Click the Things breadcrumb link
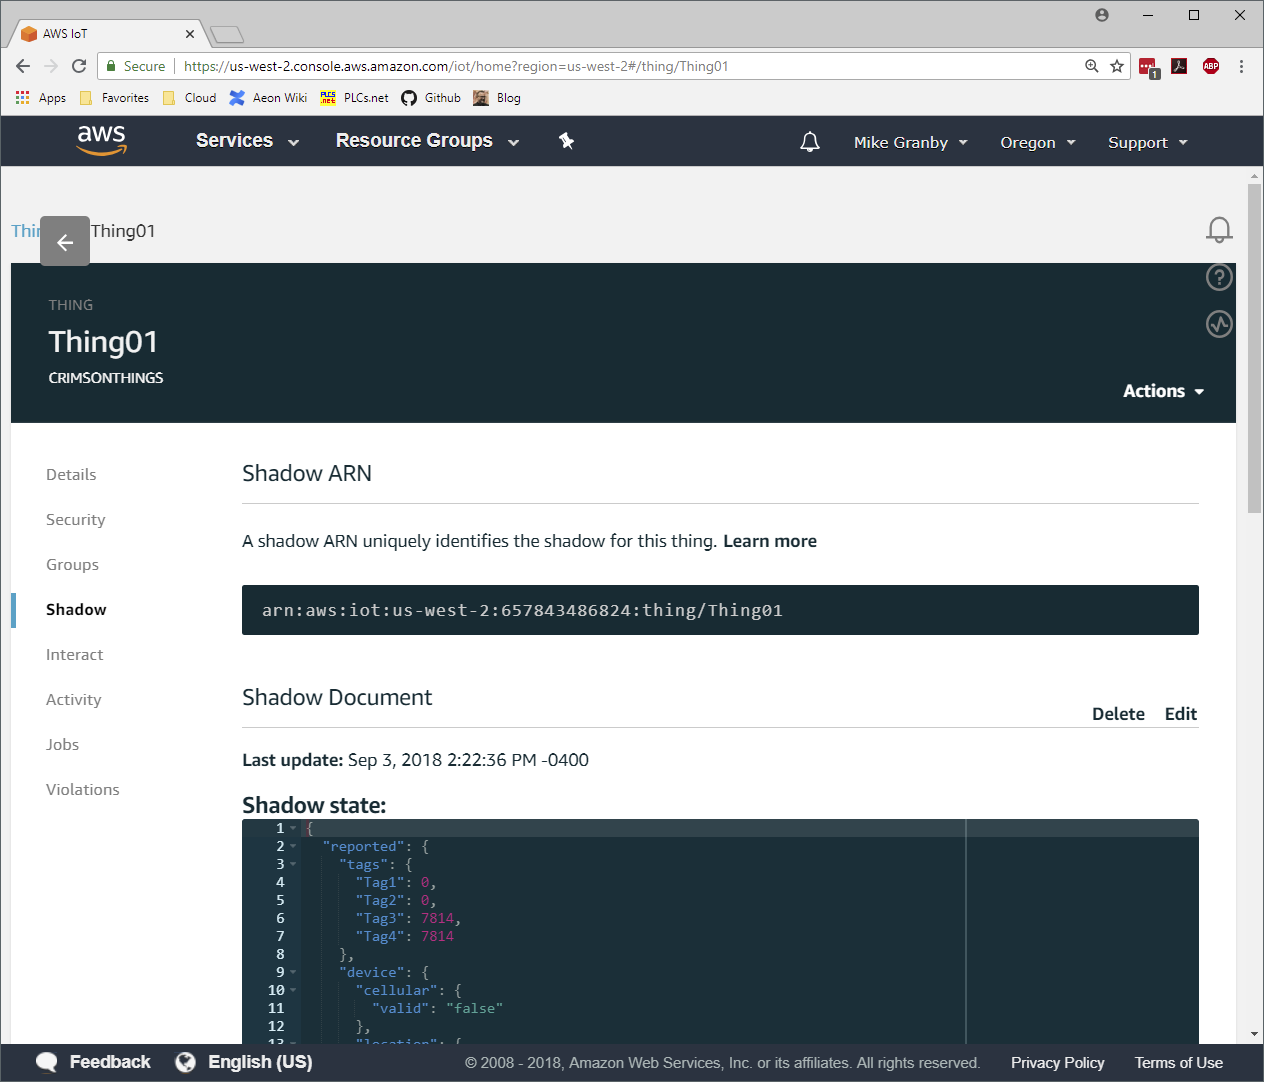Image resolution: width=1264 pixels, height=1082 pixels. click(x=25, y=231)
